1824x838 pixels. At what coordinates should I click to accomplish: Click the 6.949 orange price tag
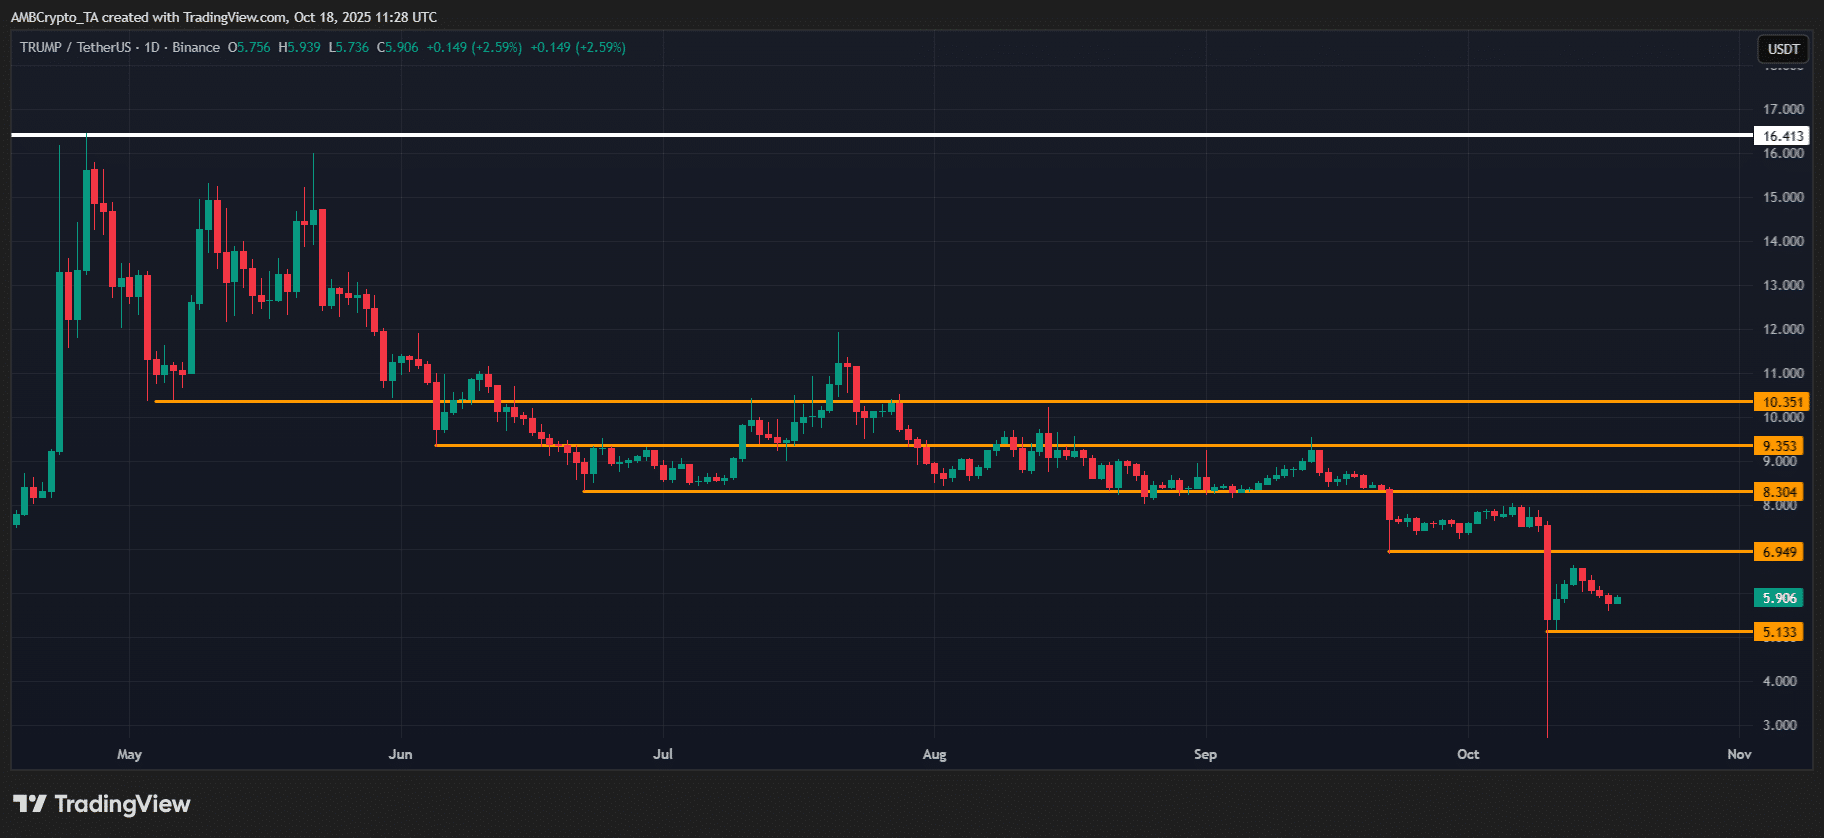click(1779, 552)
